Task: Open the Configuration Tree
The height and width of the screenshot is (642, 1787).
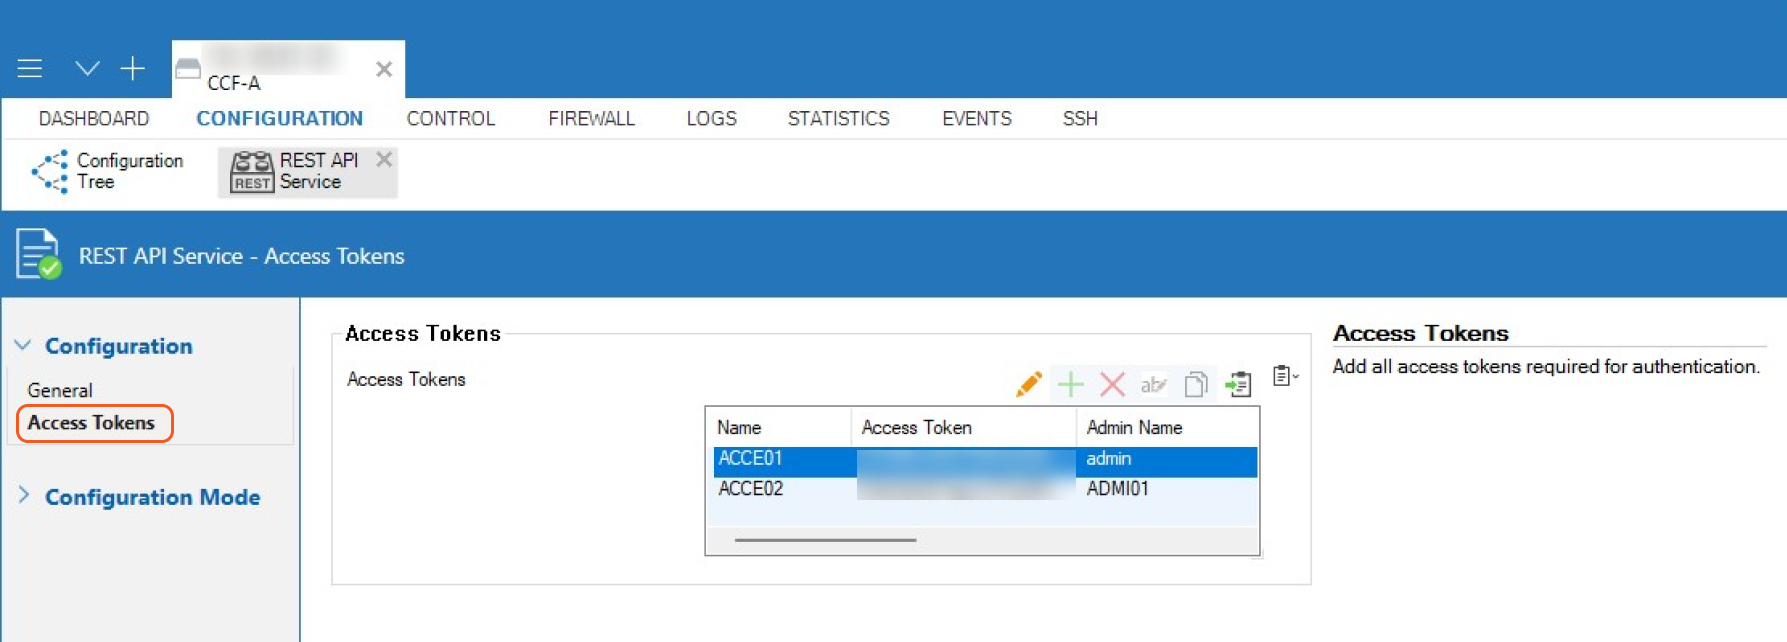Action: click(x=108, y=171)
